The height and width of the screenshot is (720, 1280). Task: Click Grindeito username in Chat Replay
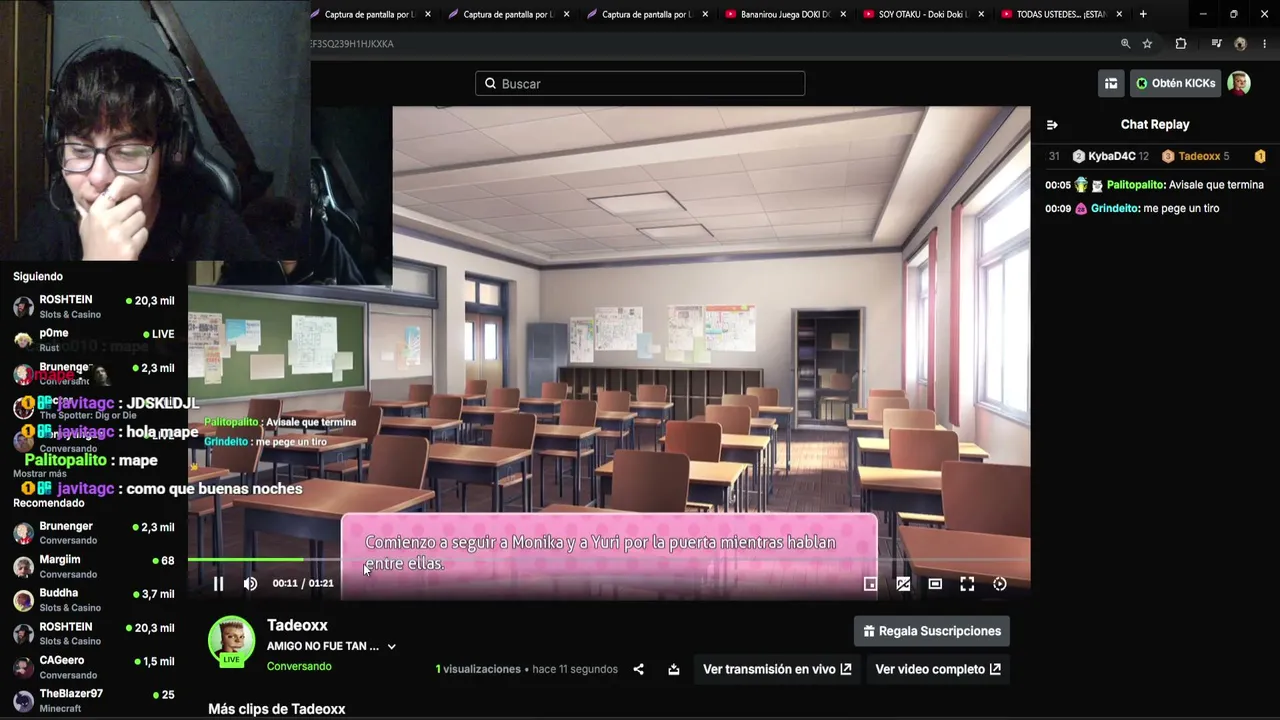(x=1115, y=209)
